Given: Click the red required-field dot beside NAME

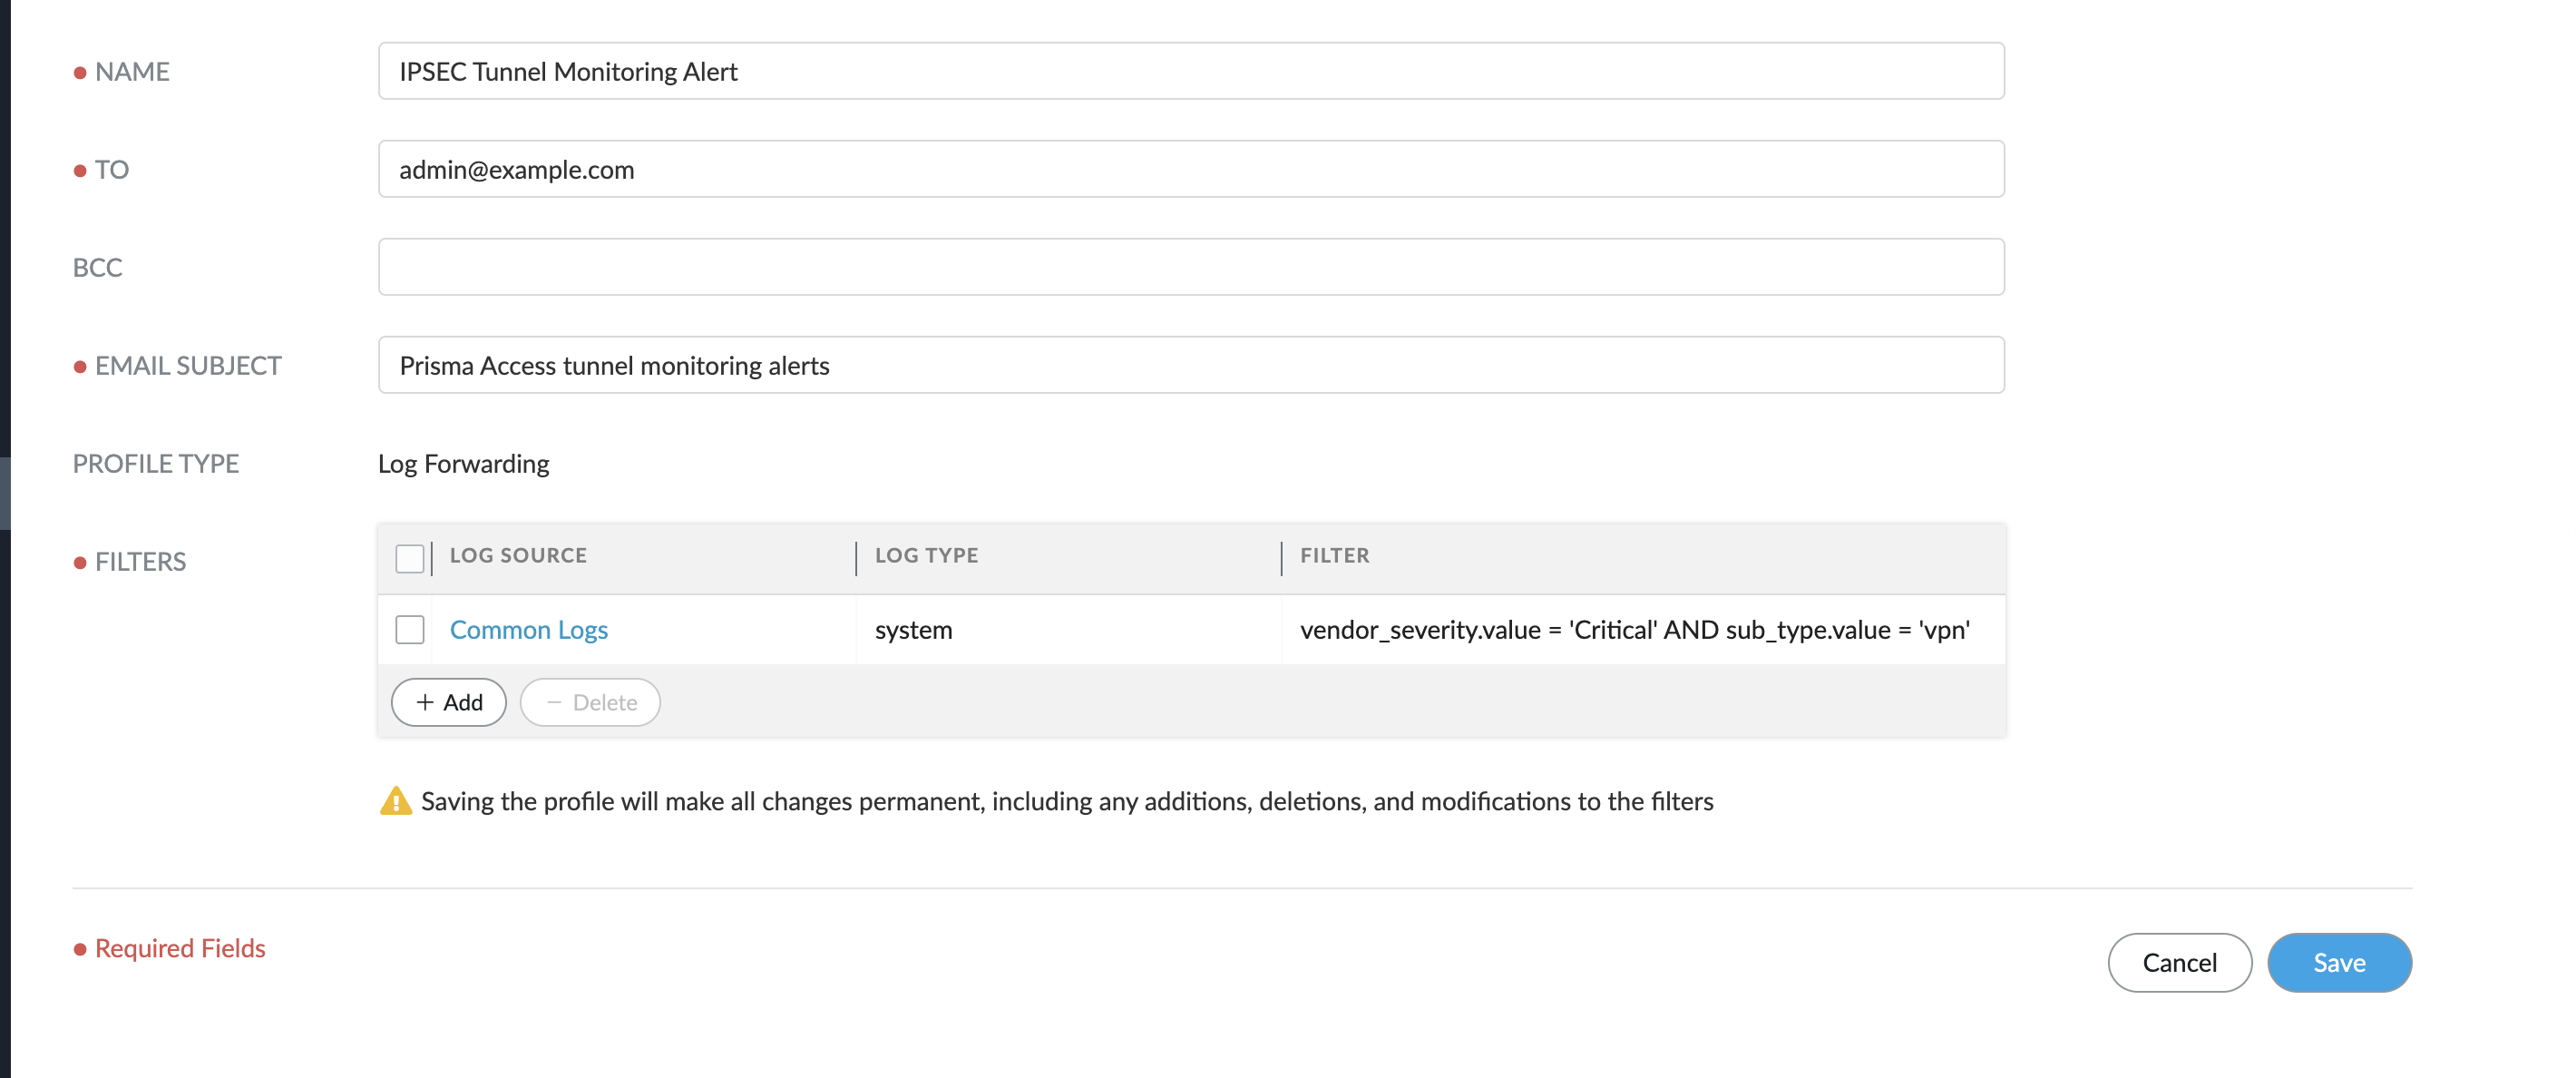Looking at the screenshot, I should tap(80, 72).
